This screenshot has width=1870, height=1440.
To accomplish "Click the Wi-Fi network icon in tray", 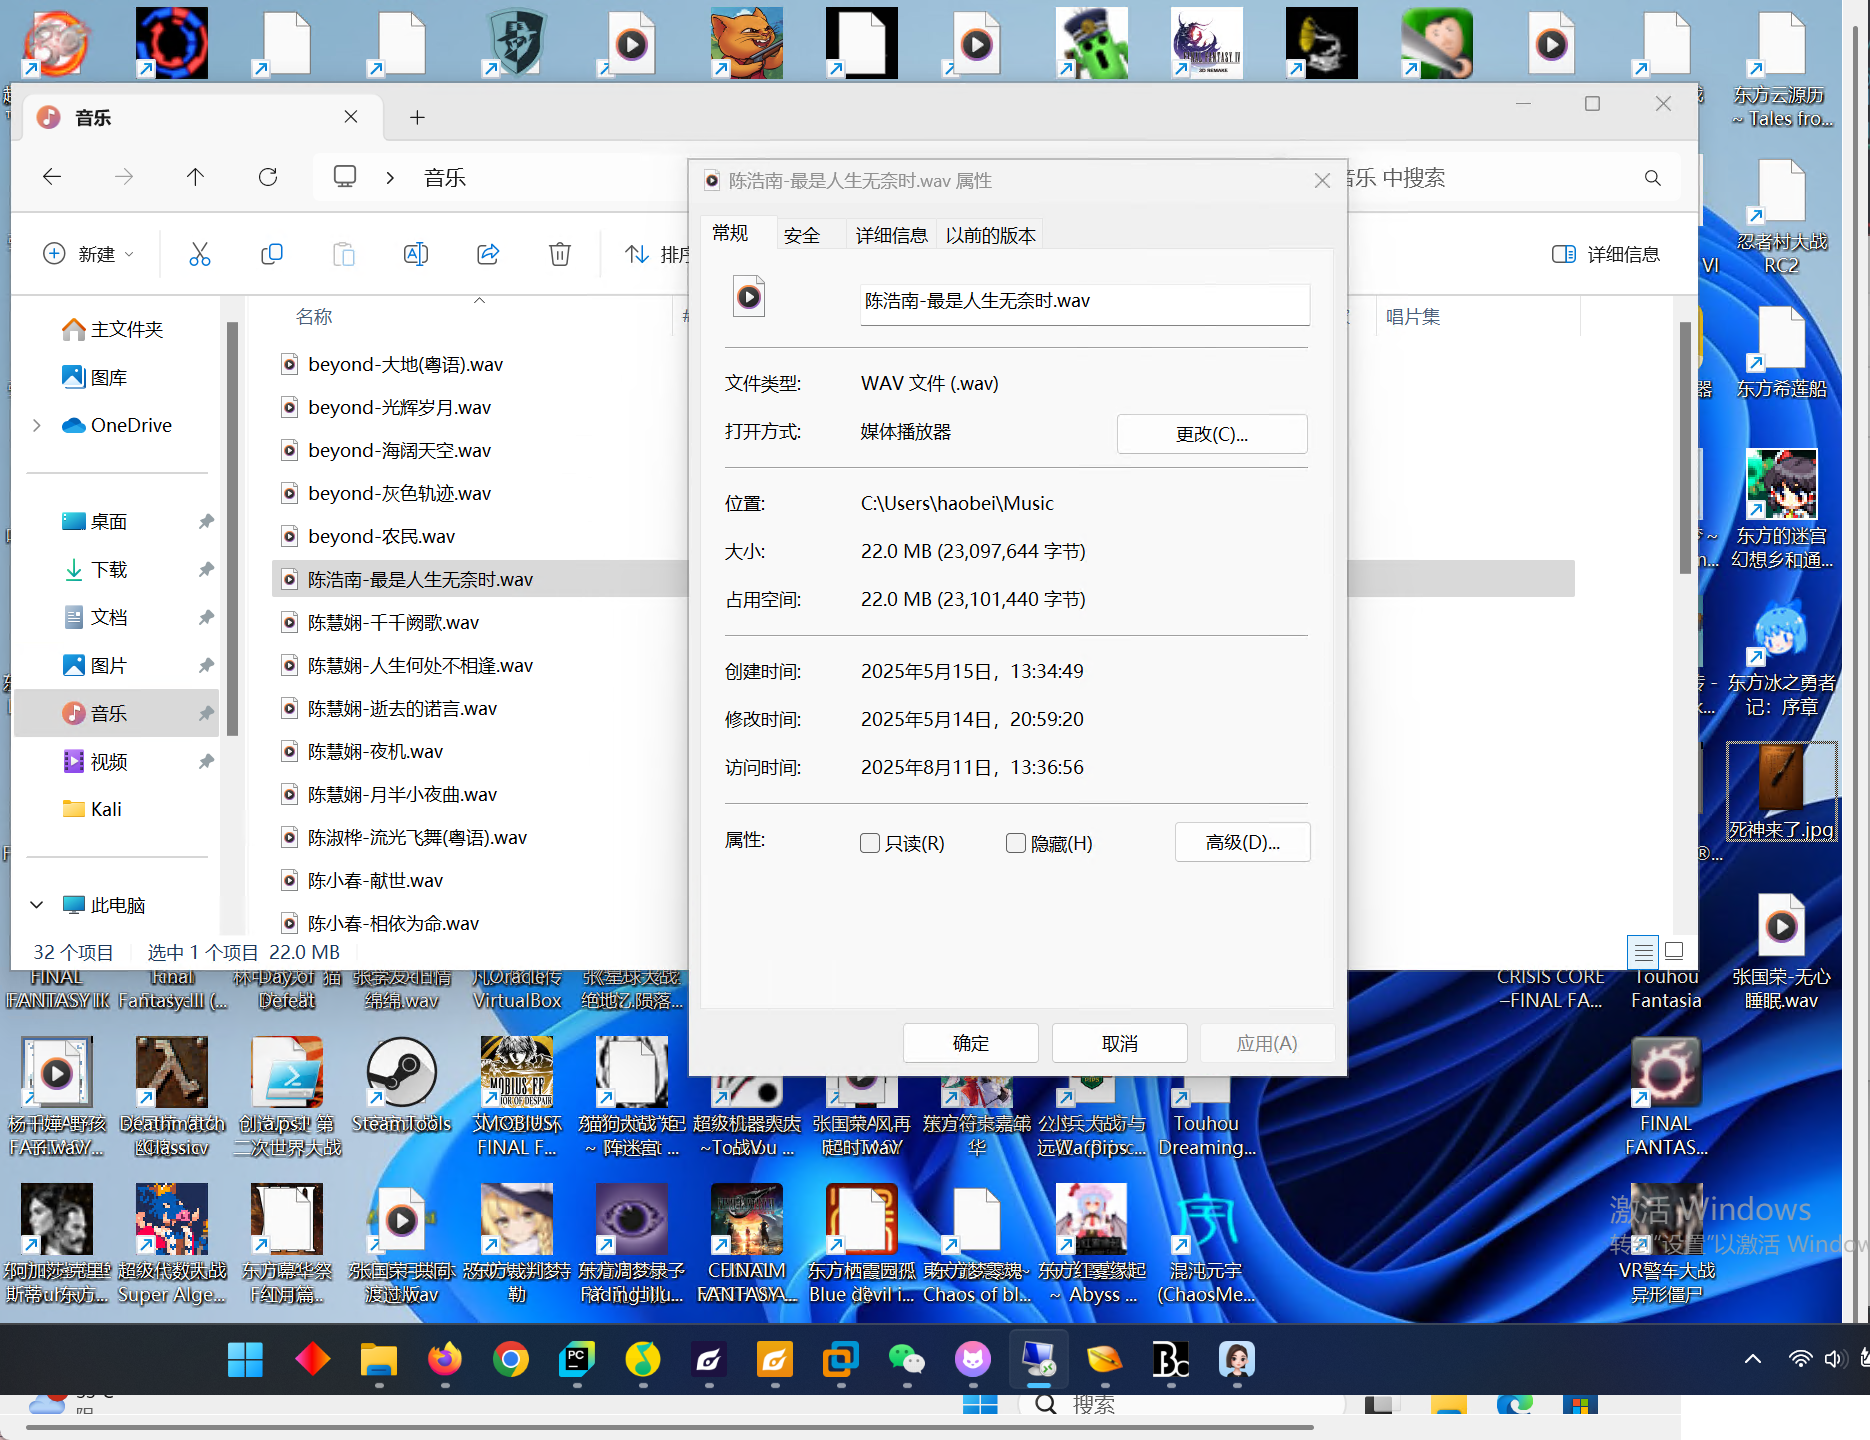I will [x=1800, y=1359].
